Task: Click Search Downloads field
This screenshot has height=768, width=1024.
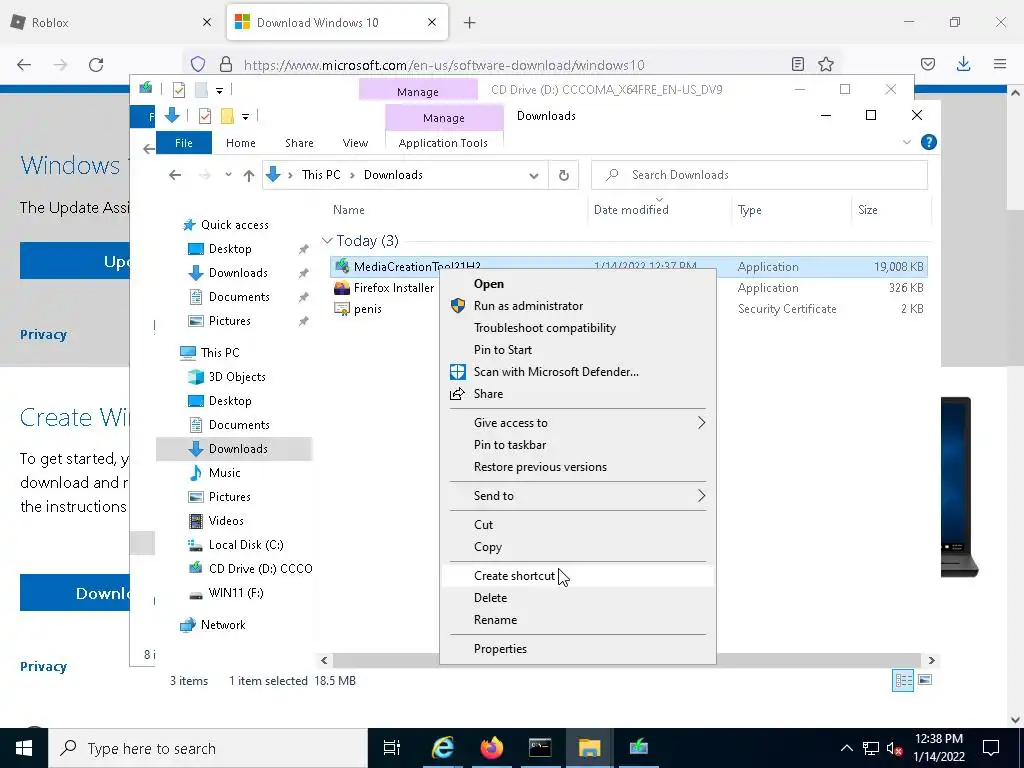Action: click(x=759, y=175)
